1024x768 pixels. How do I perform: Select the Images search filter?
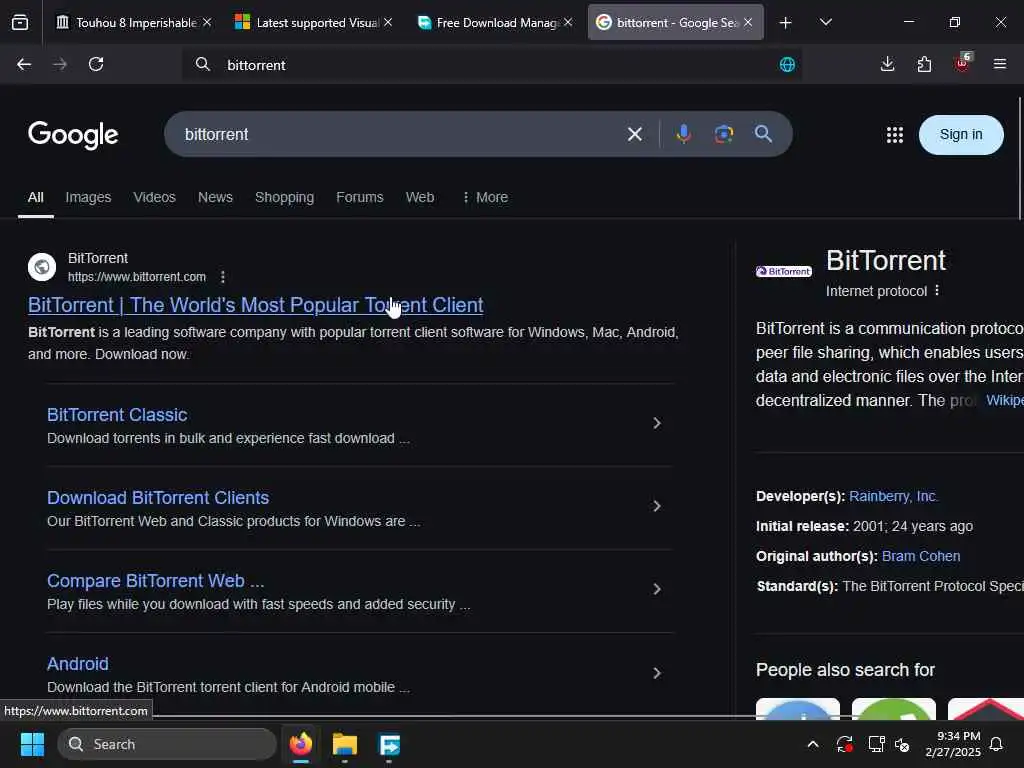[x=88, y=197]
